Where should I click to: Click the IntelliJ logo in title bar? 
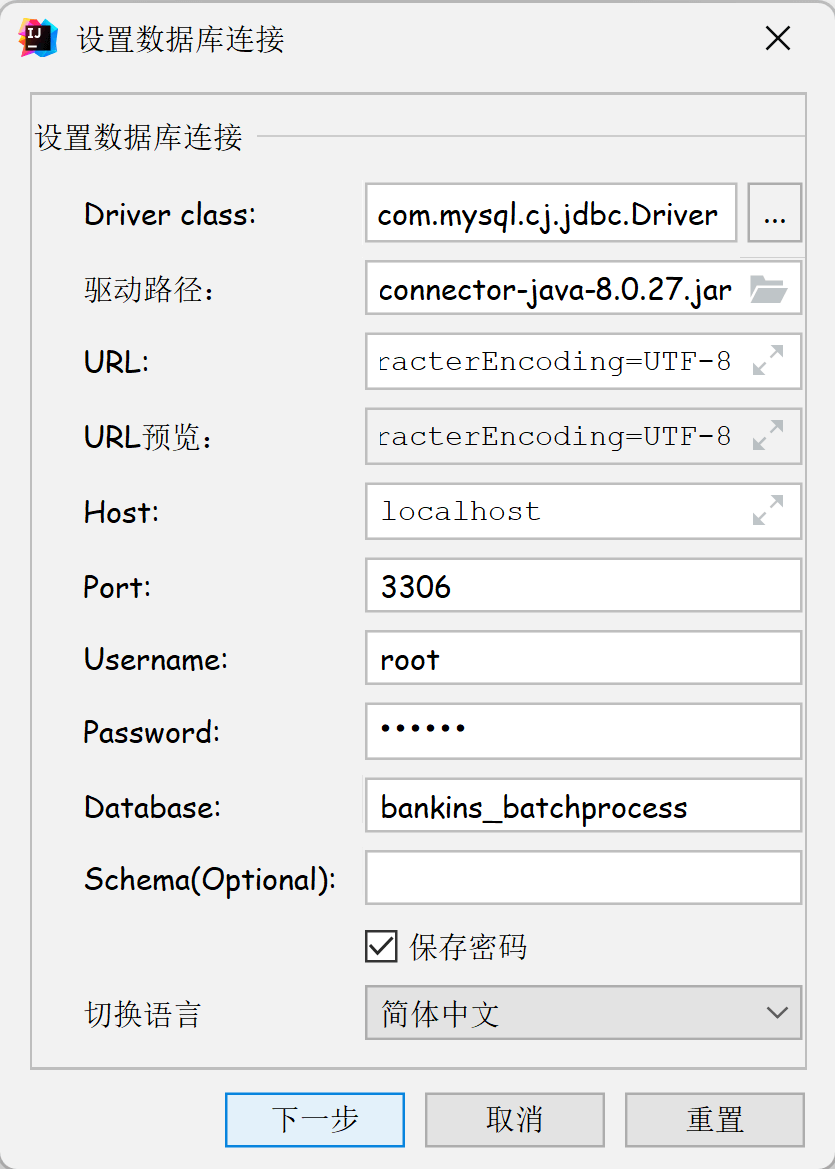[38, 39]
